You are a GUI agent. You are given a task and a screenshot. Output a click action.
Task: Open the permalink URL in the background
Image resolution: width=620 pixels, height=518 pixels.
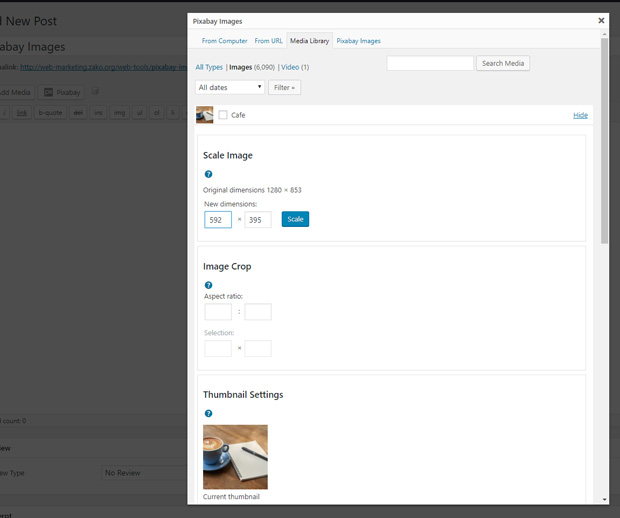(103, 67)
